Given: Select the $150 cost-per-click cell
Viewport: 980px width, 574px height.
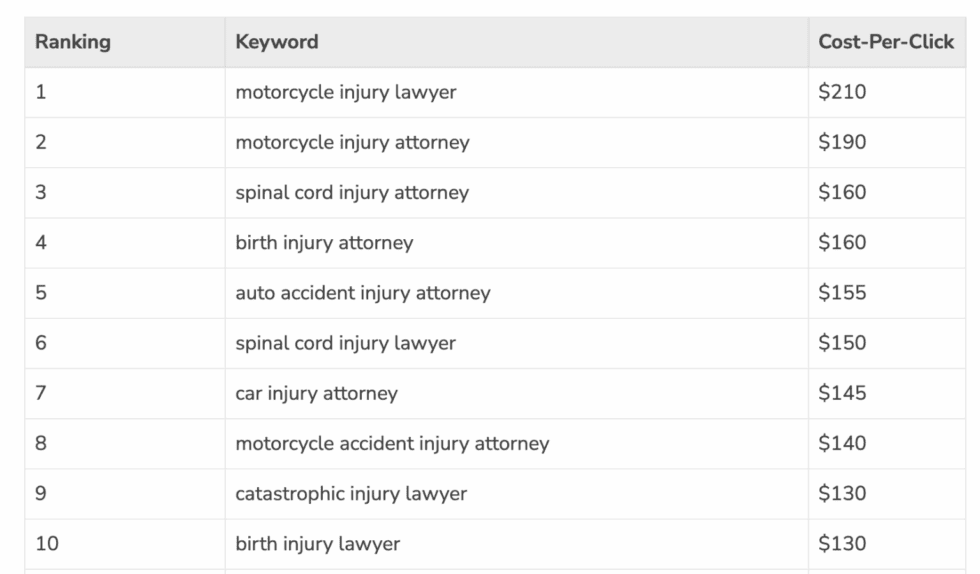Looking at the screenshot, I should 842,343.
